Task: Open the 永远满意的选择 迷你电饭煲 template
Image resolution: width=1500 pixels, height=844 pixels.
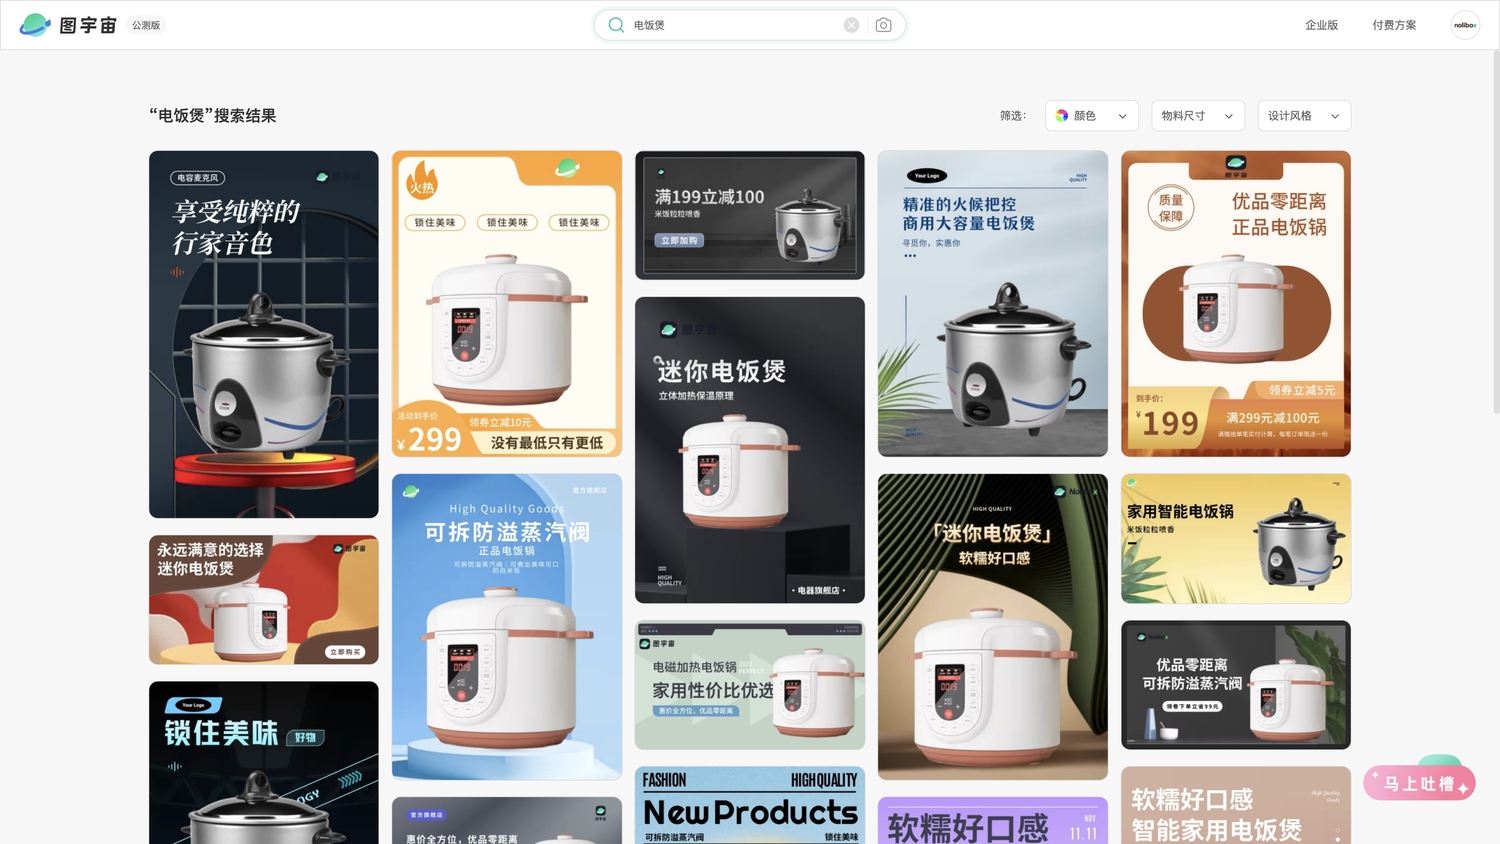Action: click(264, 599)
